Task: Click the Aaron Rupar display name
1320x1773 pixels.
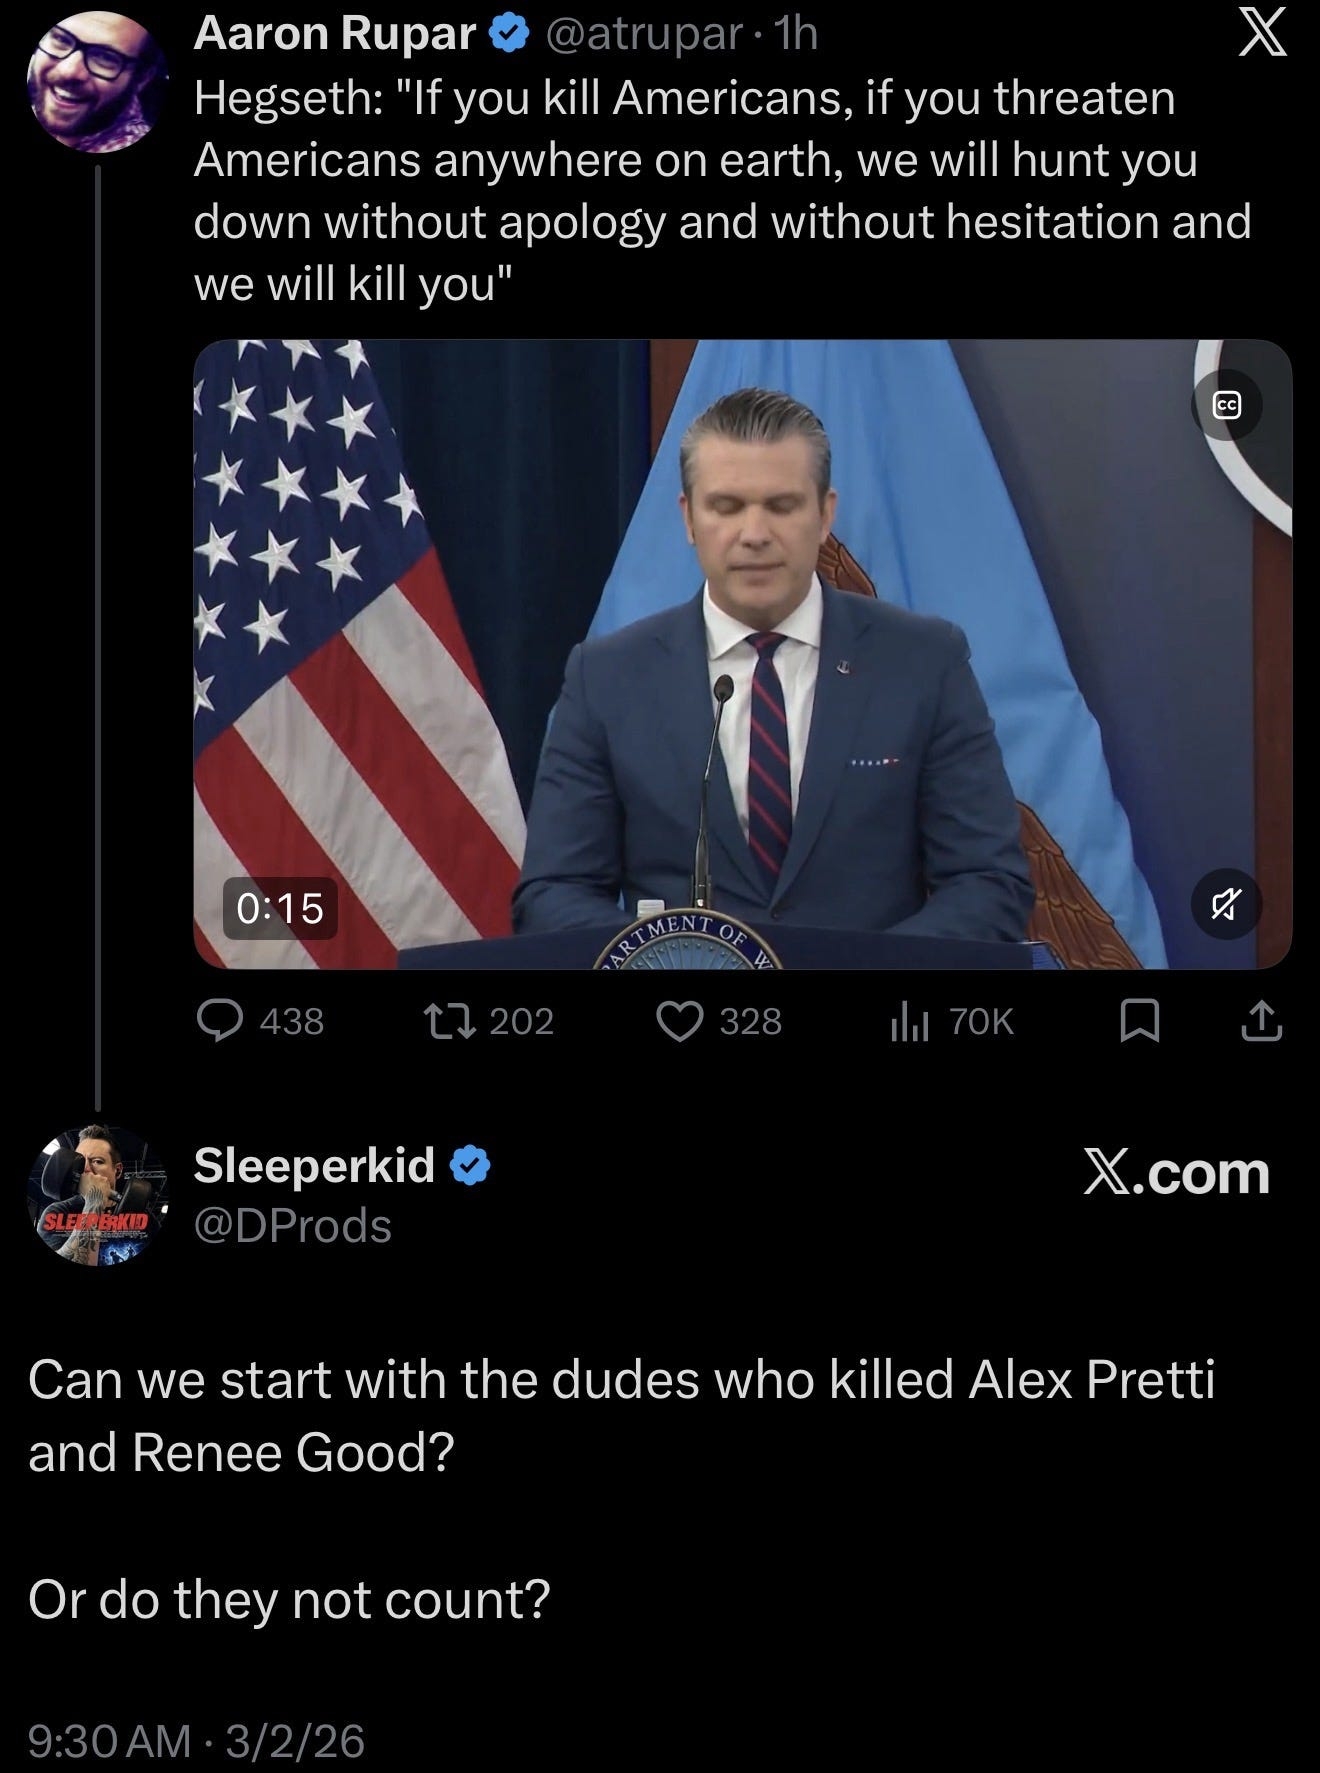Action: [334, 35]
